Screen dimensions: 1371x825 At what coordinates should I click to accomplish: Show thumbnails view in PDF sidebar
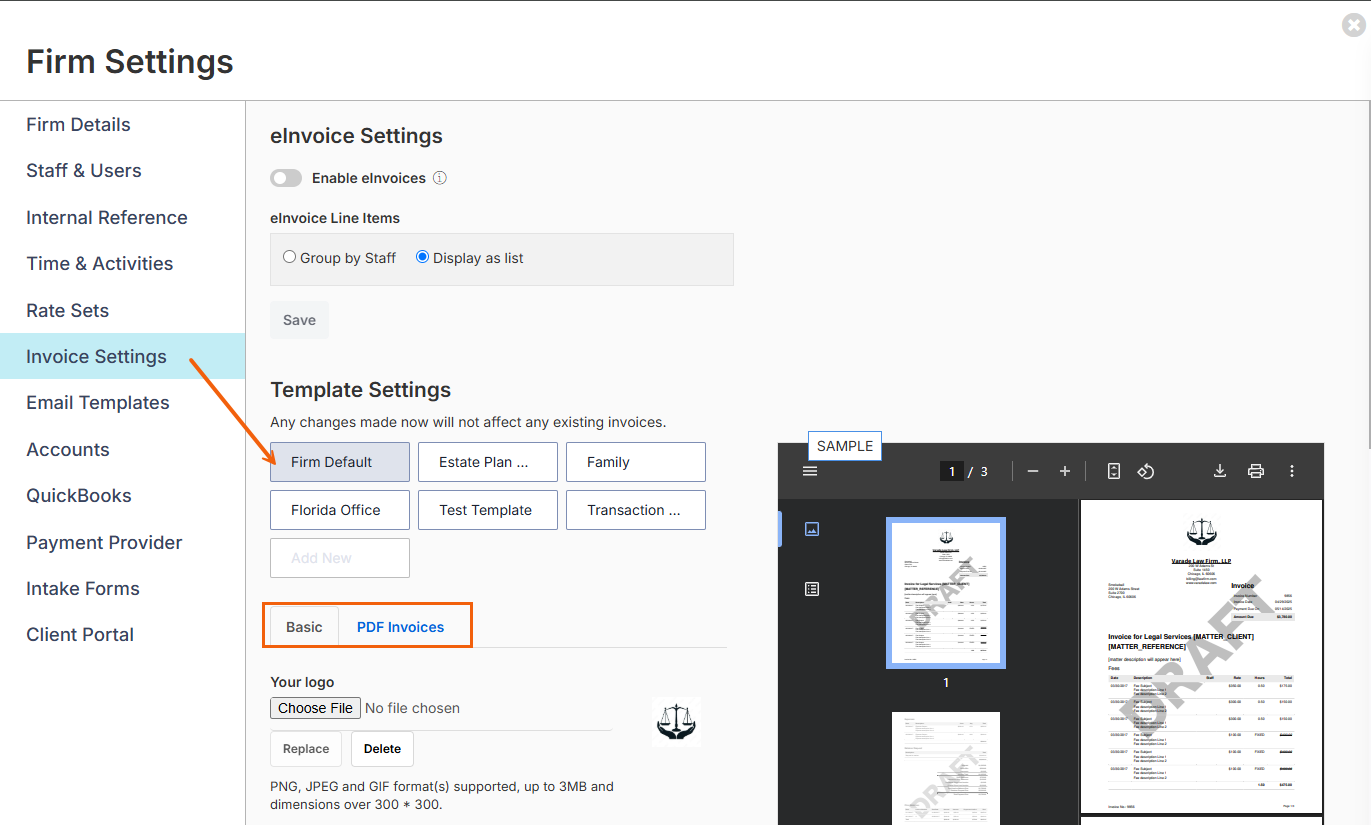(812, 529)
